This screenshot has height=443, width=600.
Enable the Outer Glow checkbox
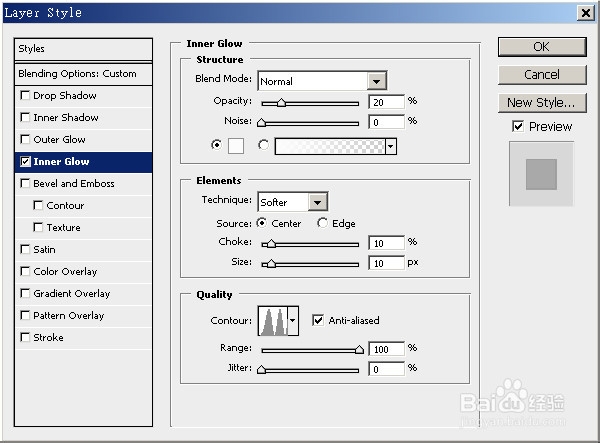[25, 139]
